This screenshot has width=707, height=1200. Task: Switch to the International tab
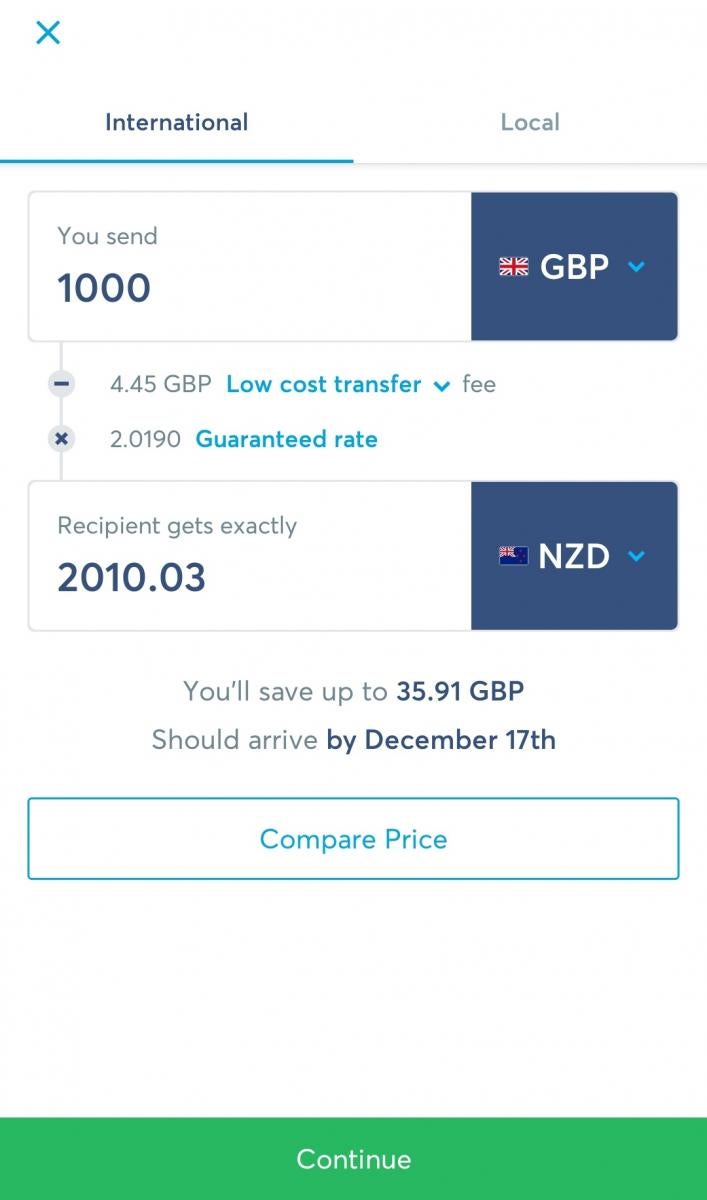pyautogui.click(x=176, y=123)
